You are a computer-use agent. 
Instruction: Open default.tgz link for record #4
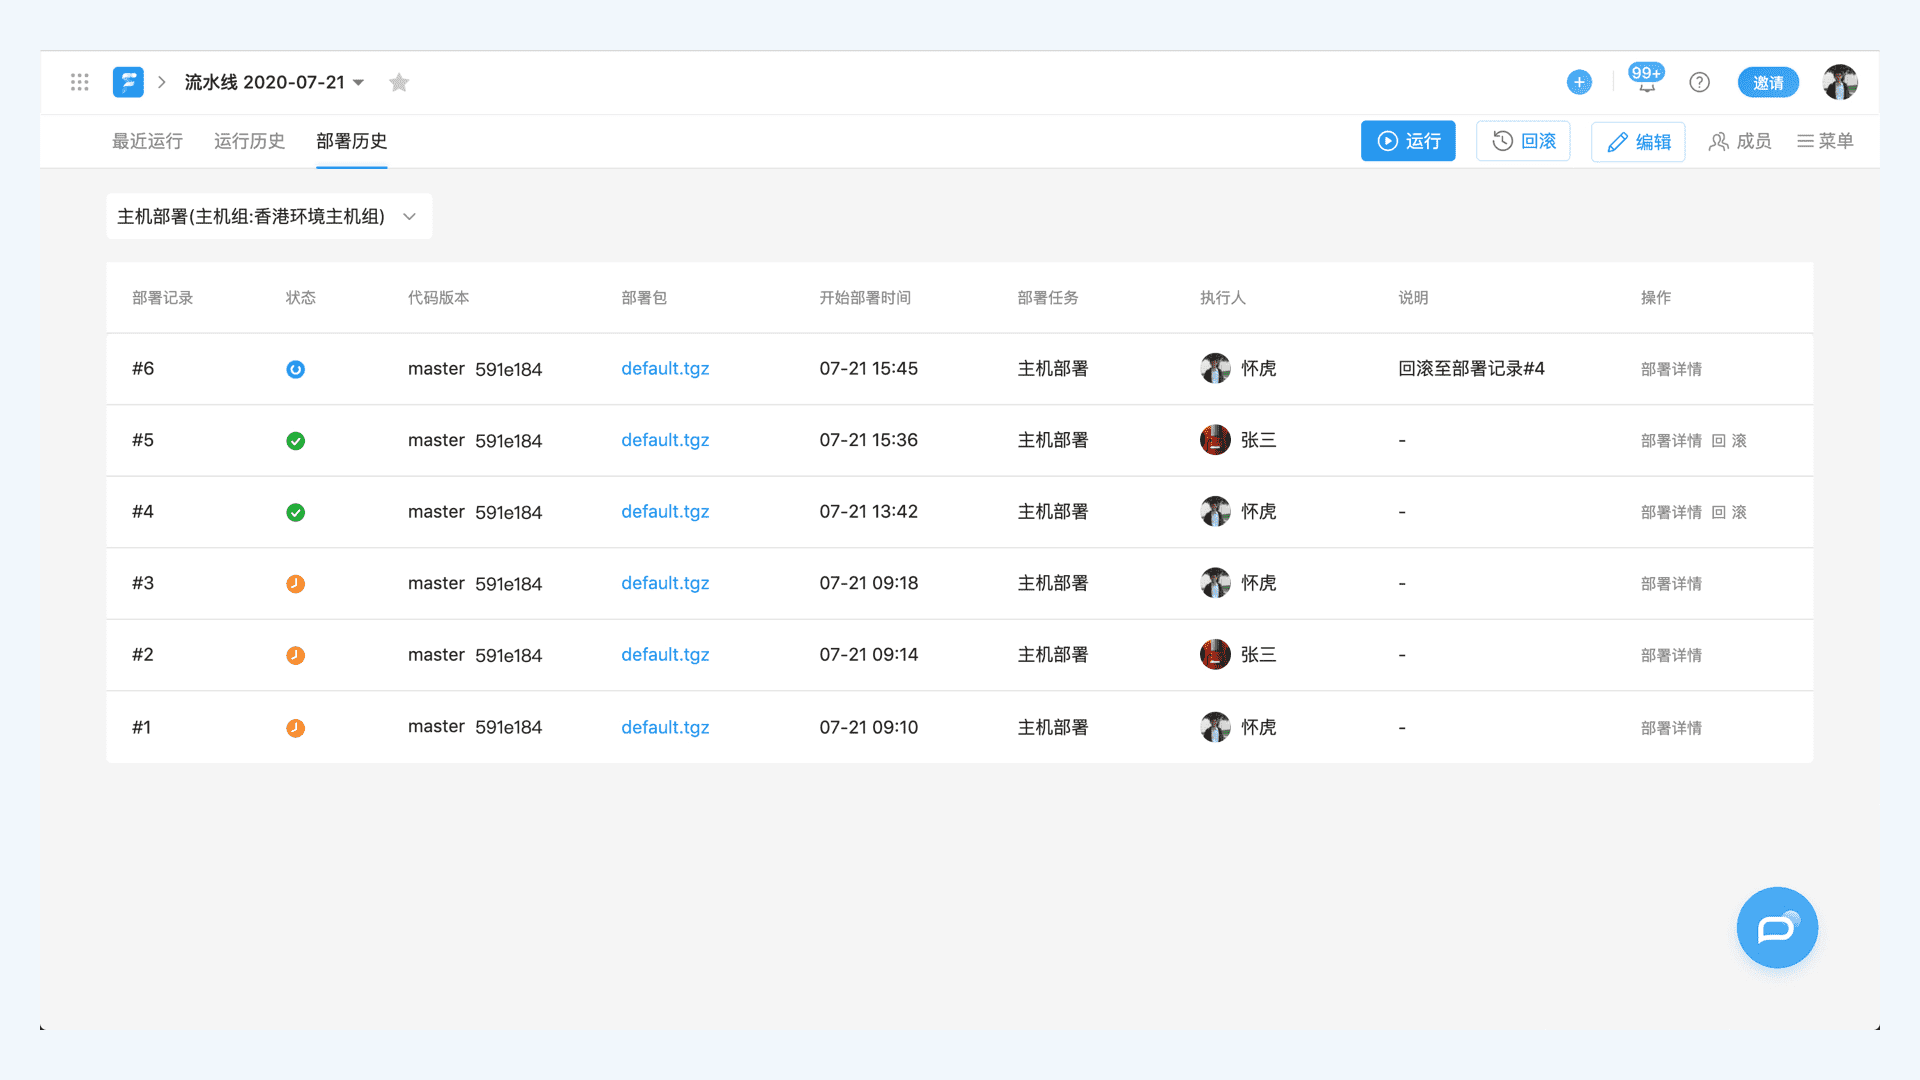665,512
